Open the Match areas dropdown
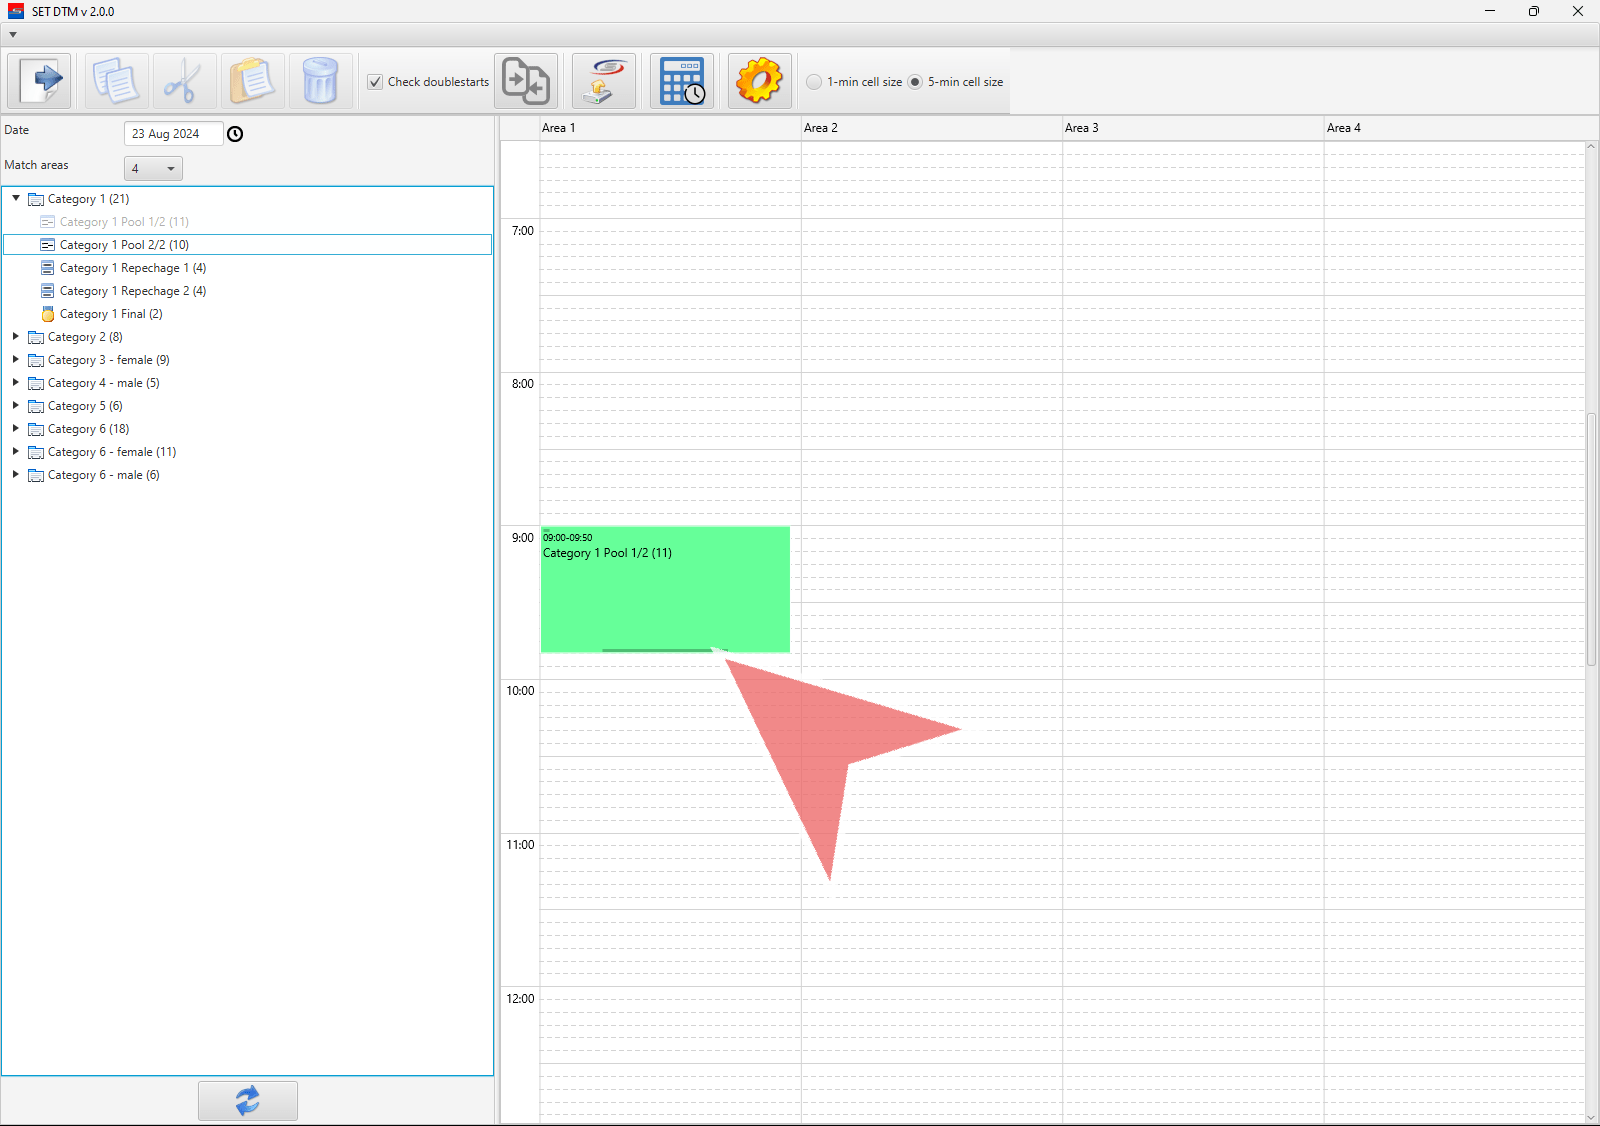 [153, 168]
